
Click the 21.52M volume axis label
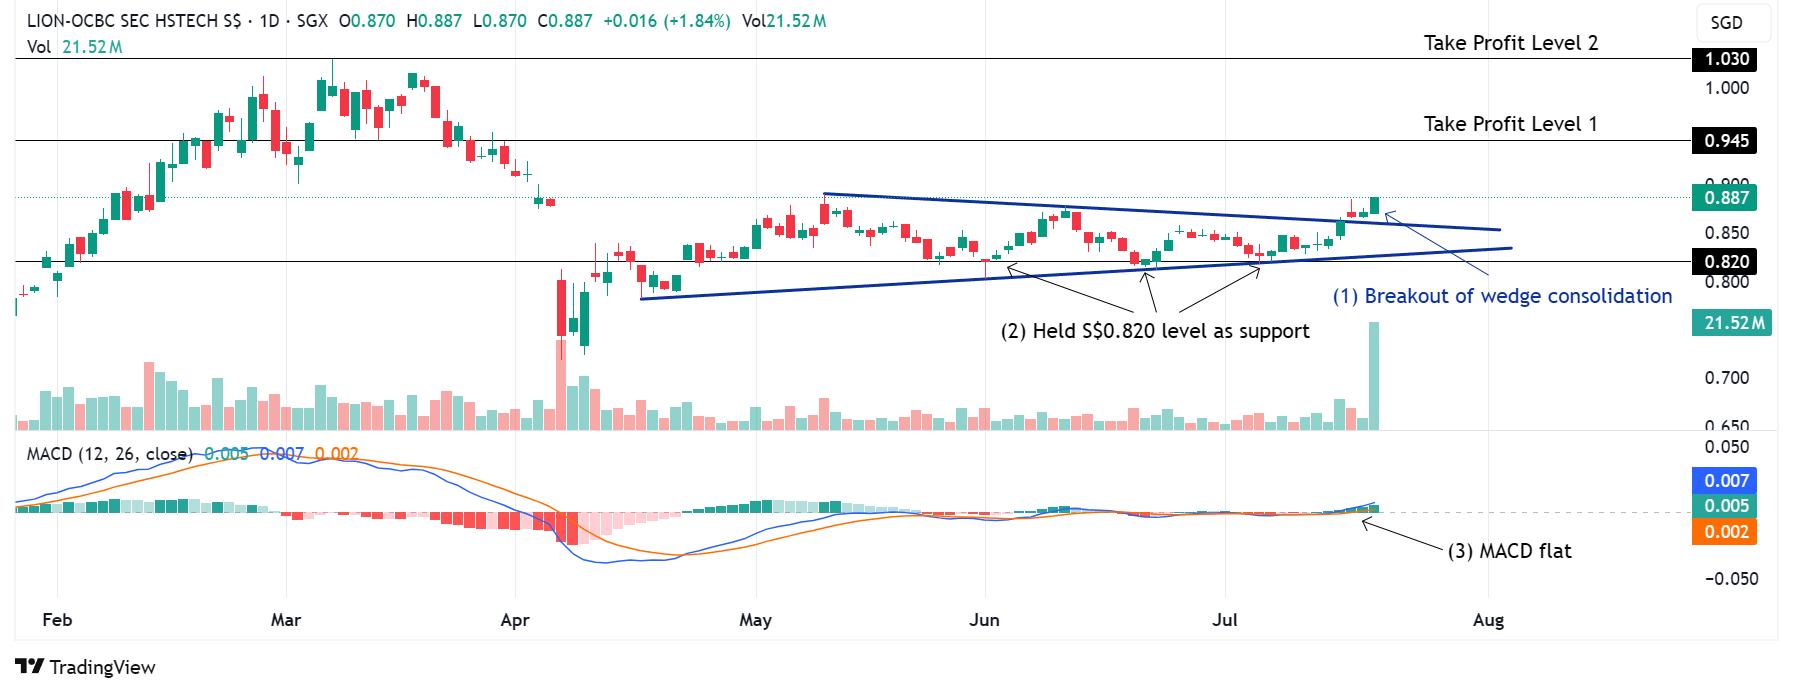coord(1732,323)
